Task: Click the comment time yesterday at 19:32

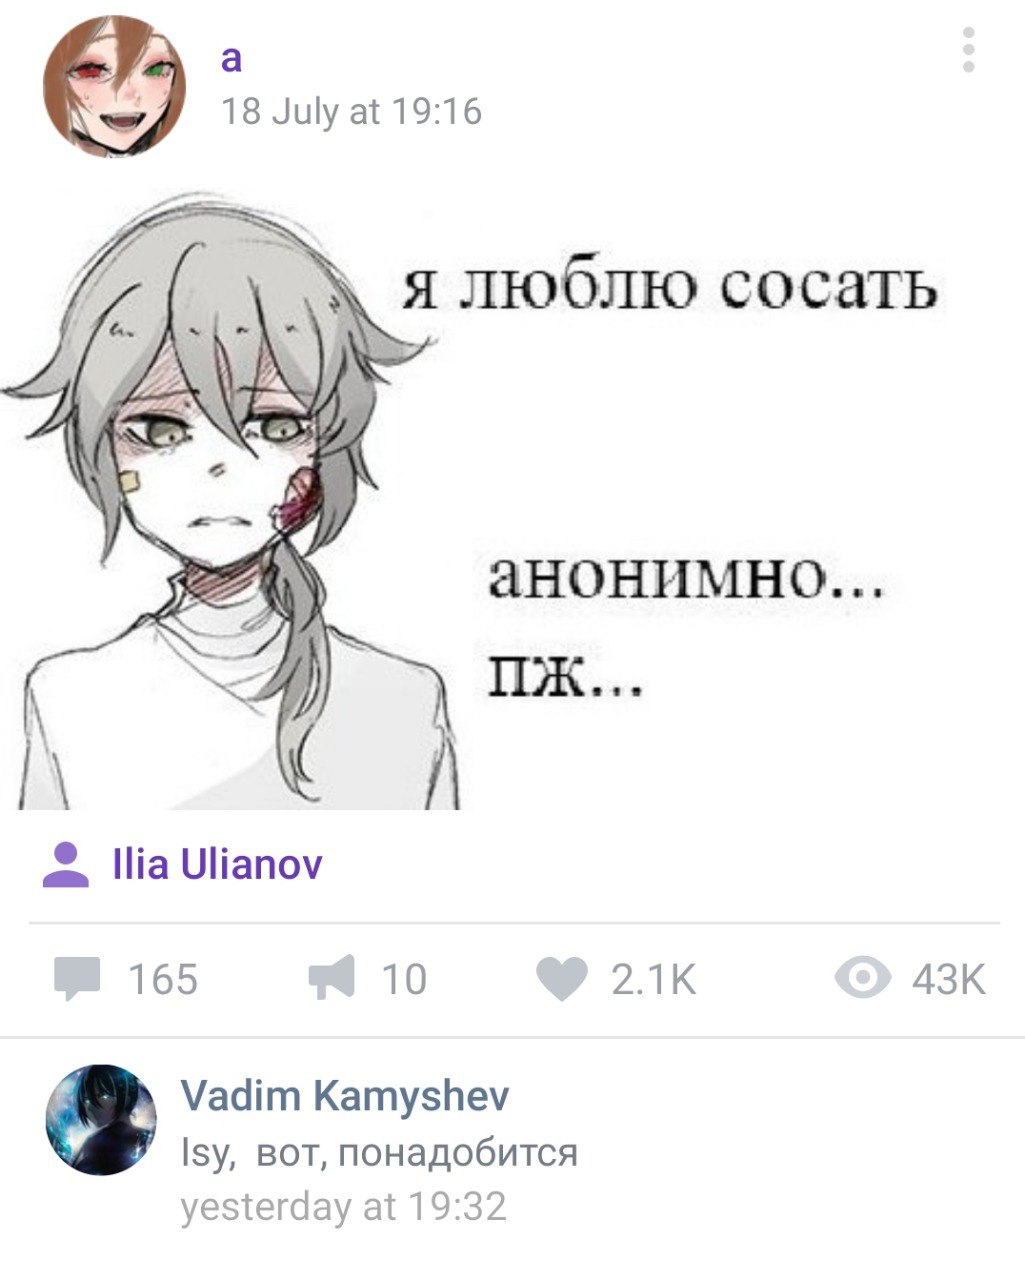Action: (344, 1207)
